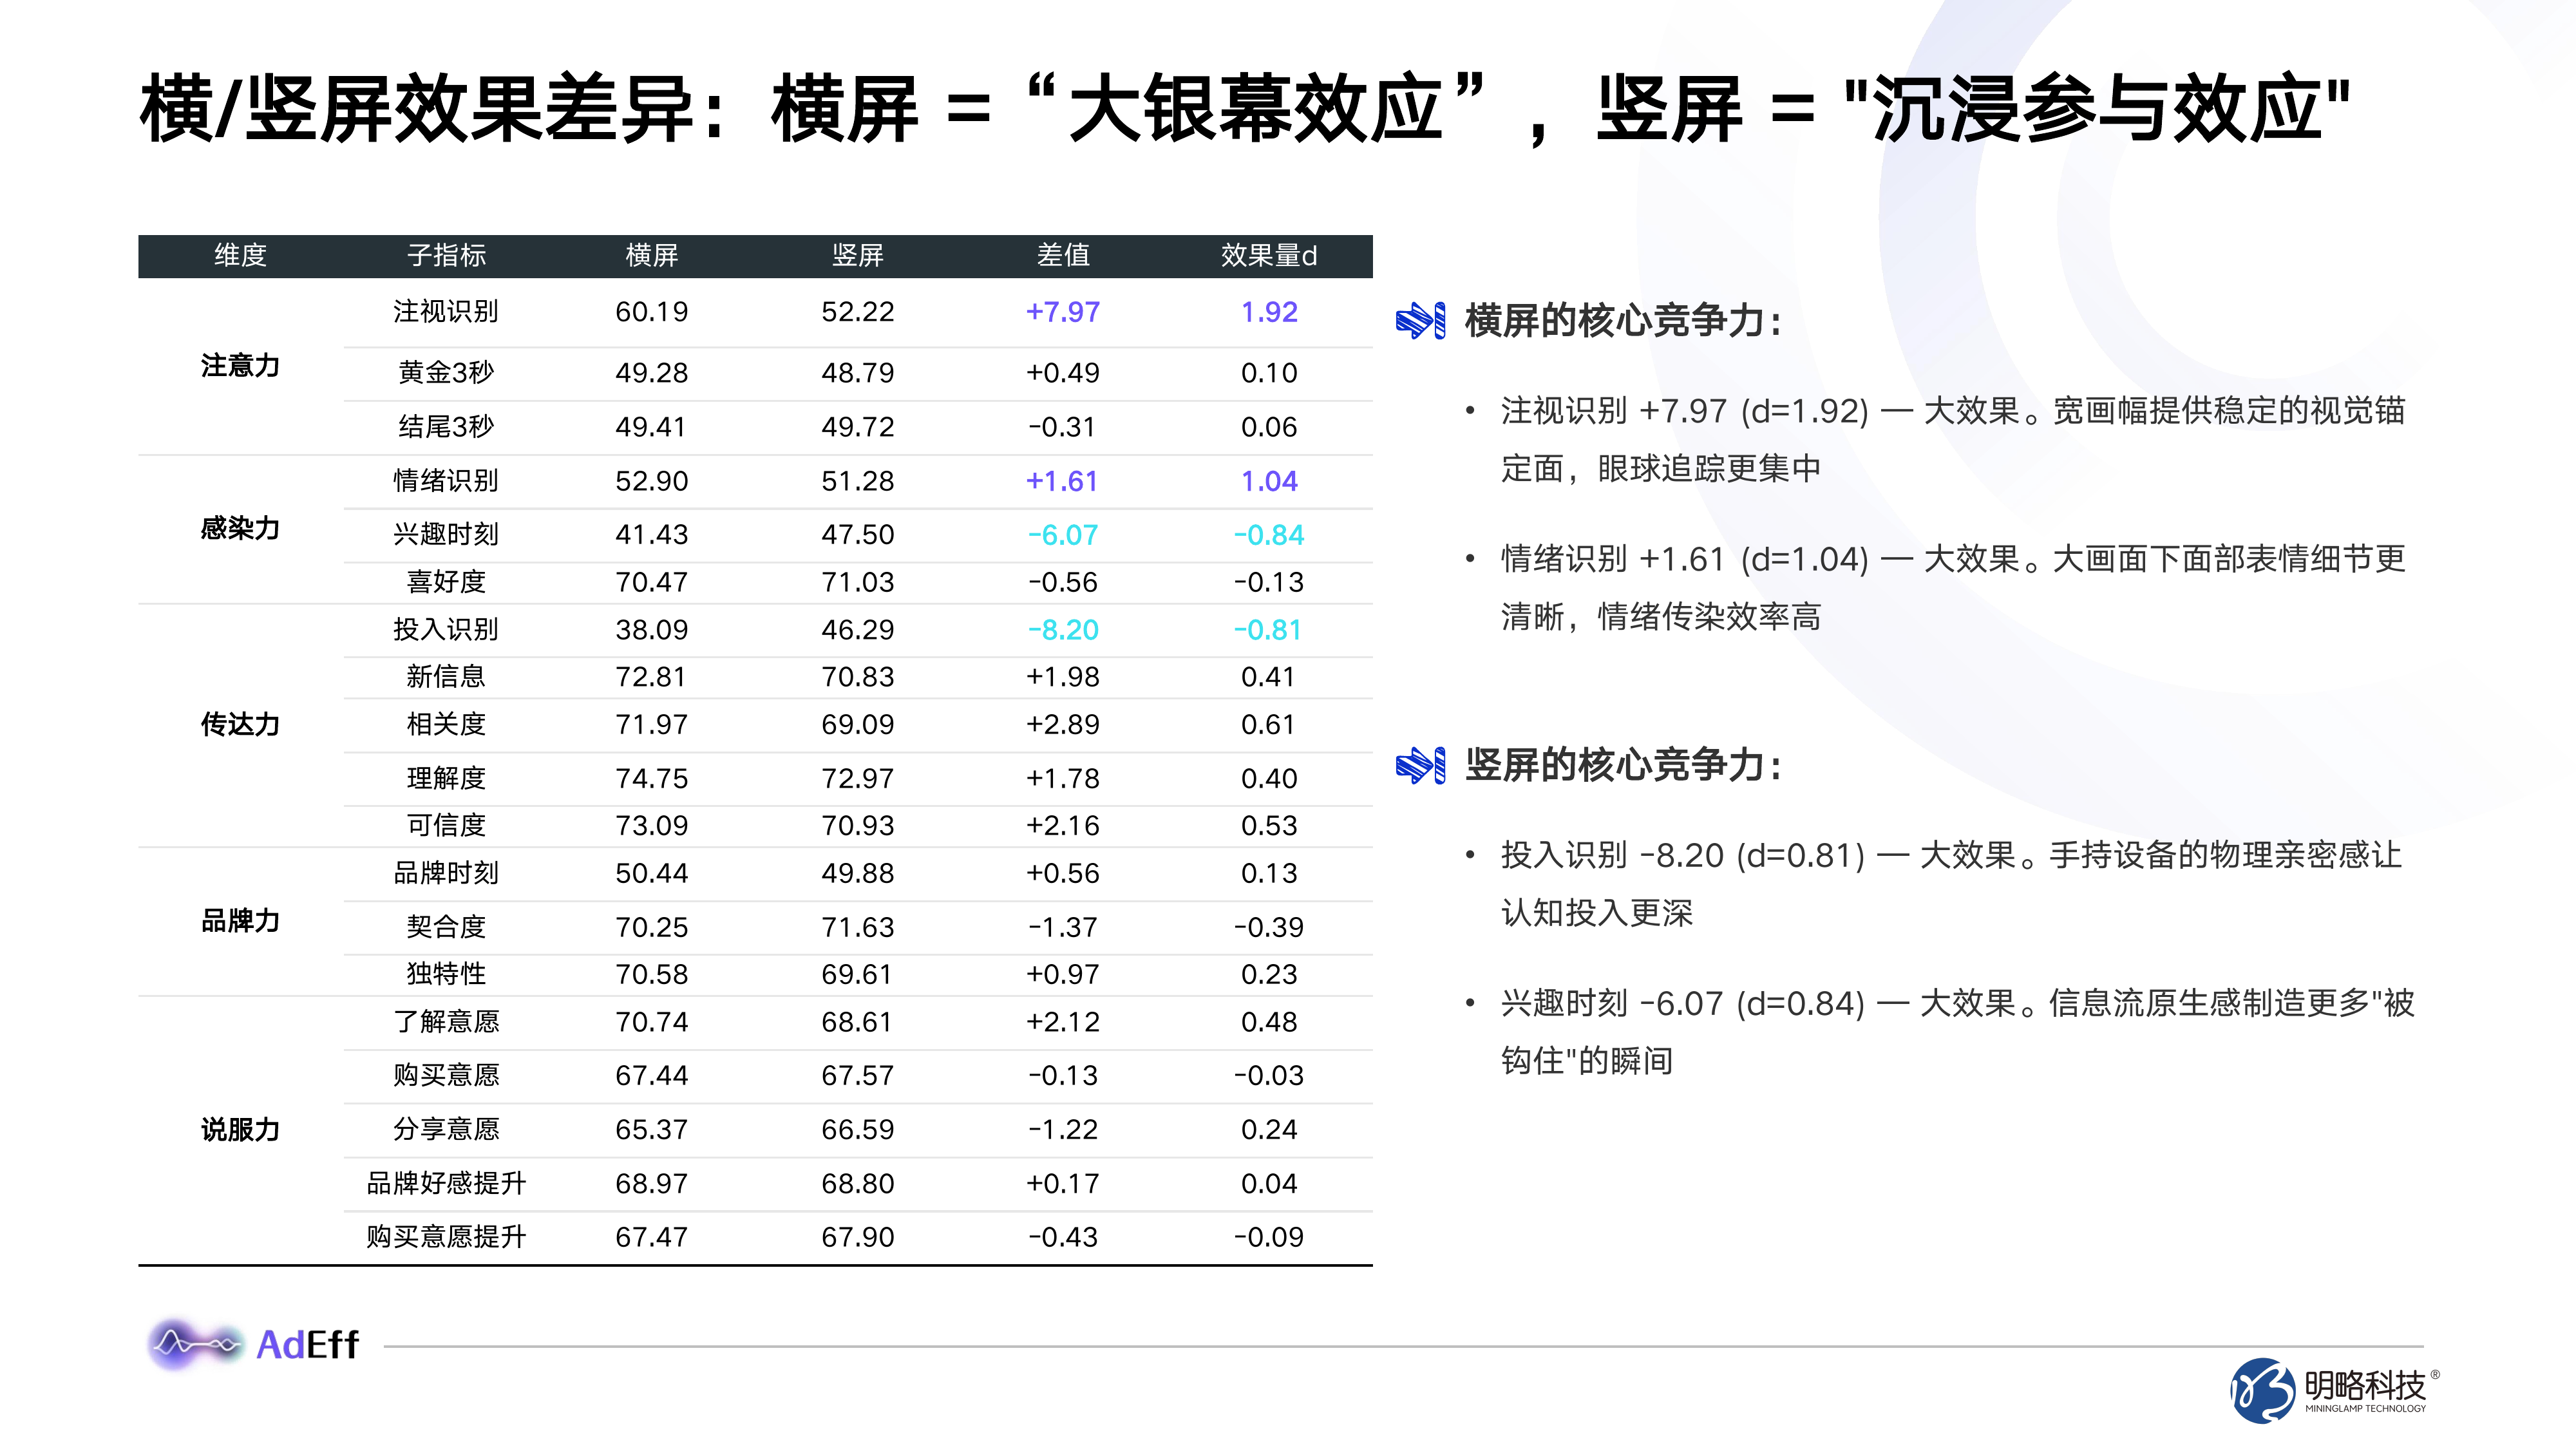
Task: Click the 黄金3秒 row label
Action: click(446, 373)
